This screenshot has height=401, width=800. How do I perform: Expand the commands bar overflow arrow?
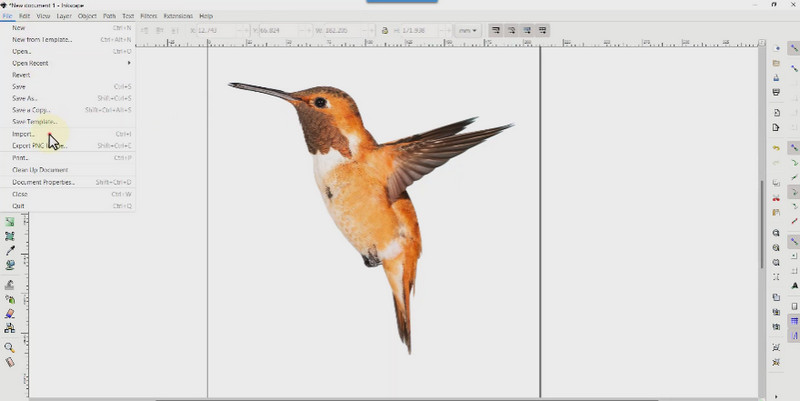[776, 396]
